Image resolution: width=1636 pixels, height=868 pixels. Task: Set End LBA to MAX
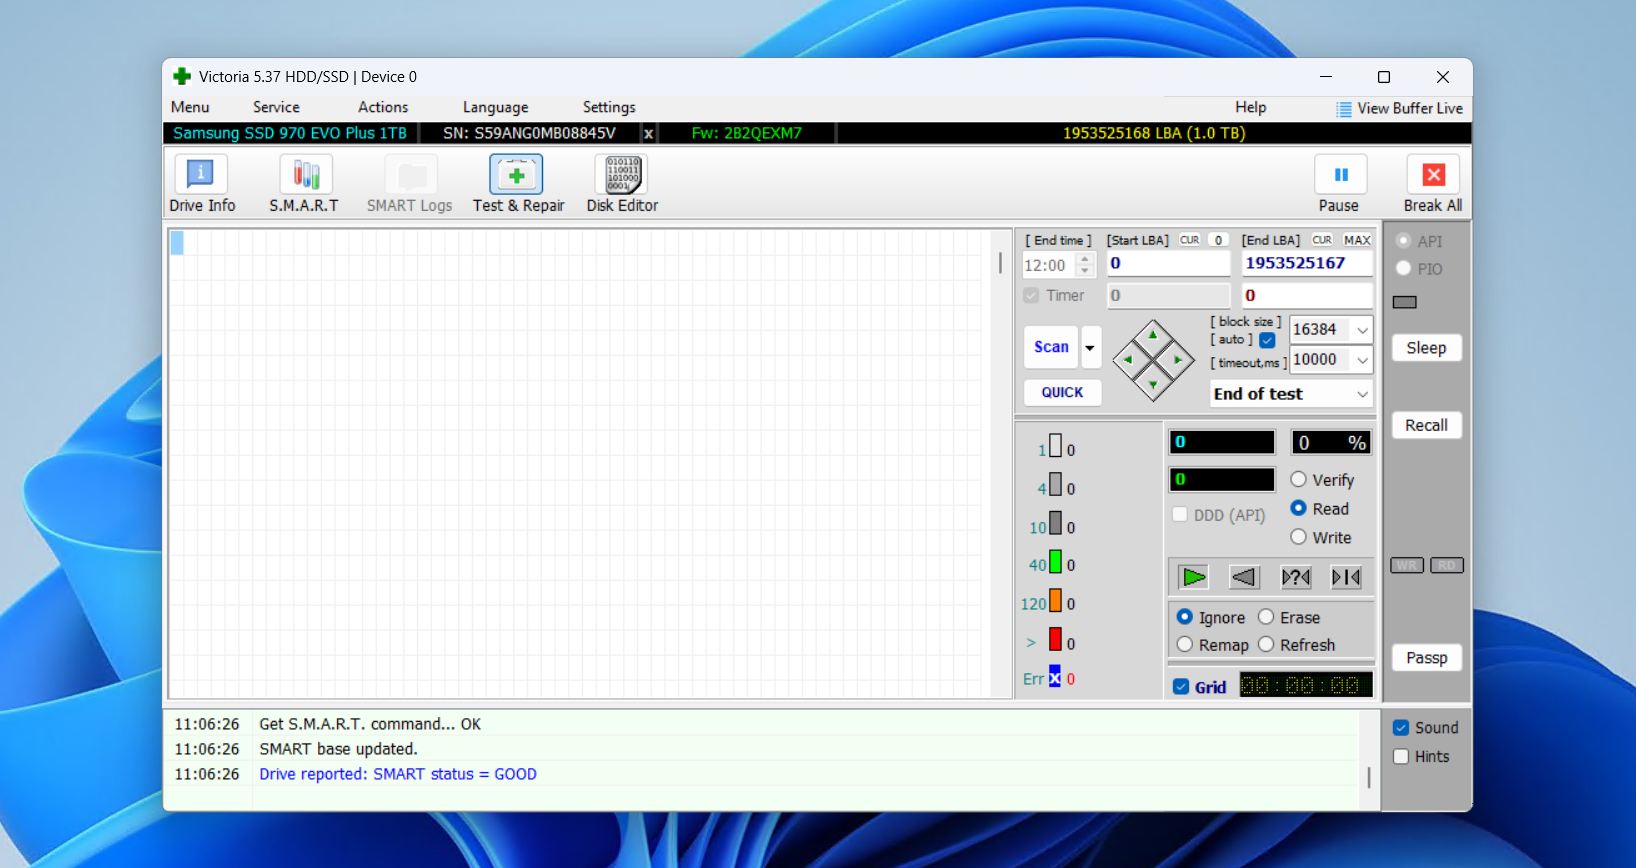coord(1357,240)
